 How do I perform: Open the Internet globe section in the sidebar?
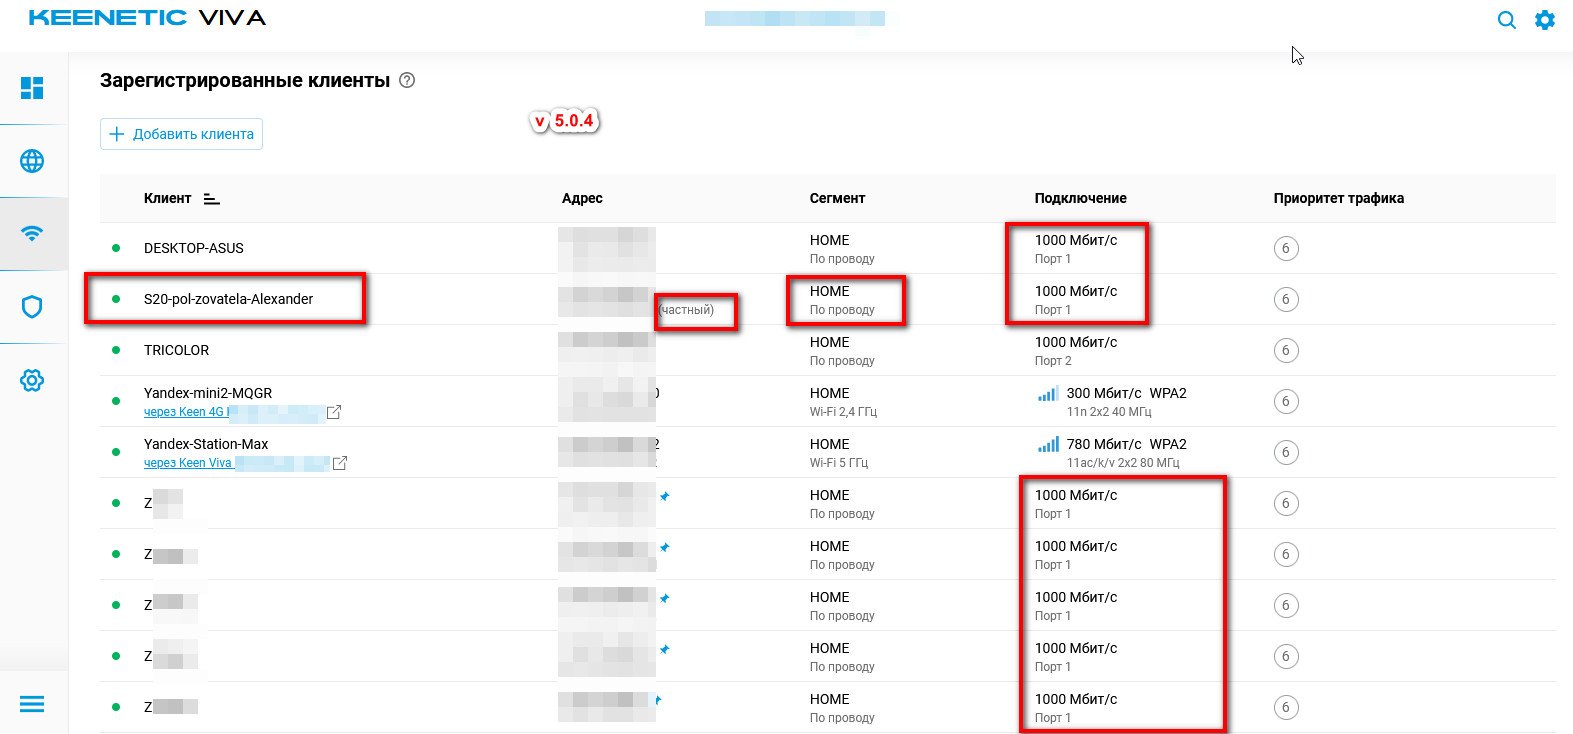[x=32, y=161]
